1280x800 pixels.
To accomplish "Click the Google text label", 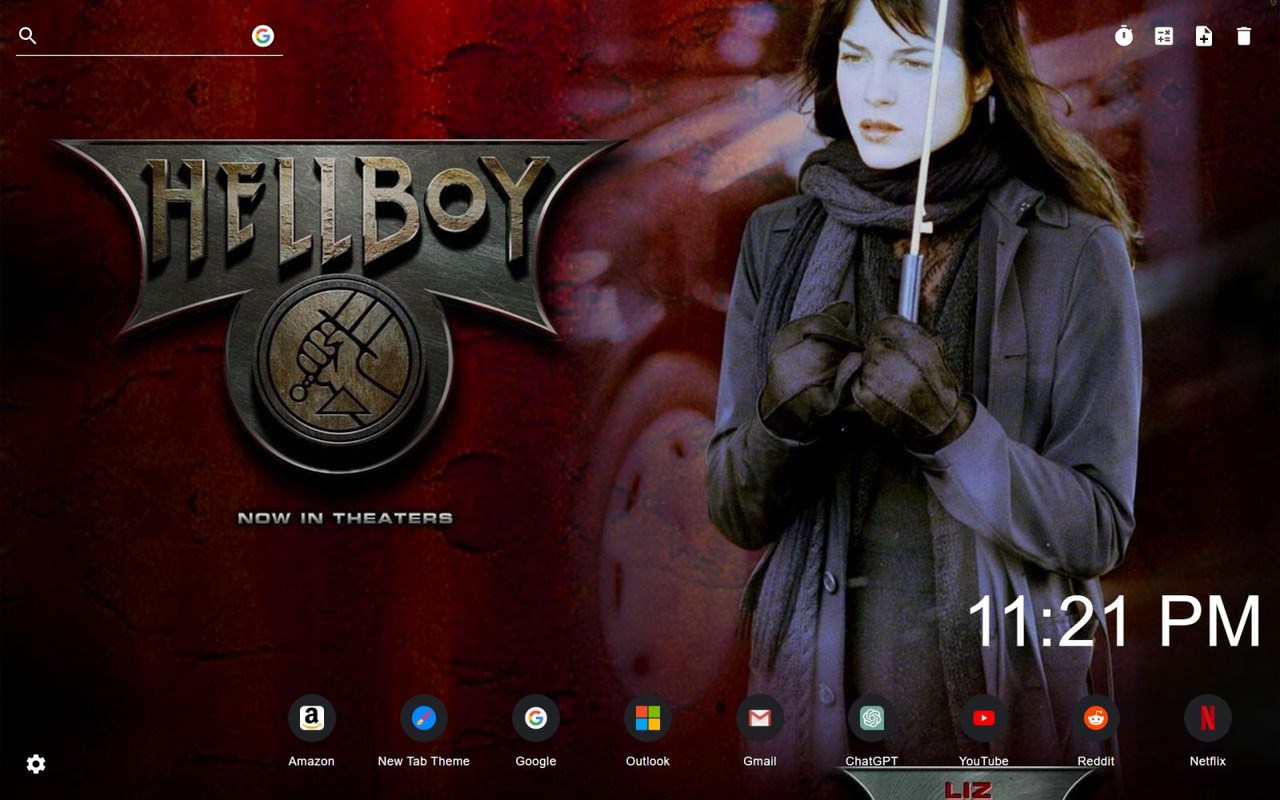I will (536, 761).
